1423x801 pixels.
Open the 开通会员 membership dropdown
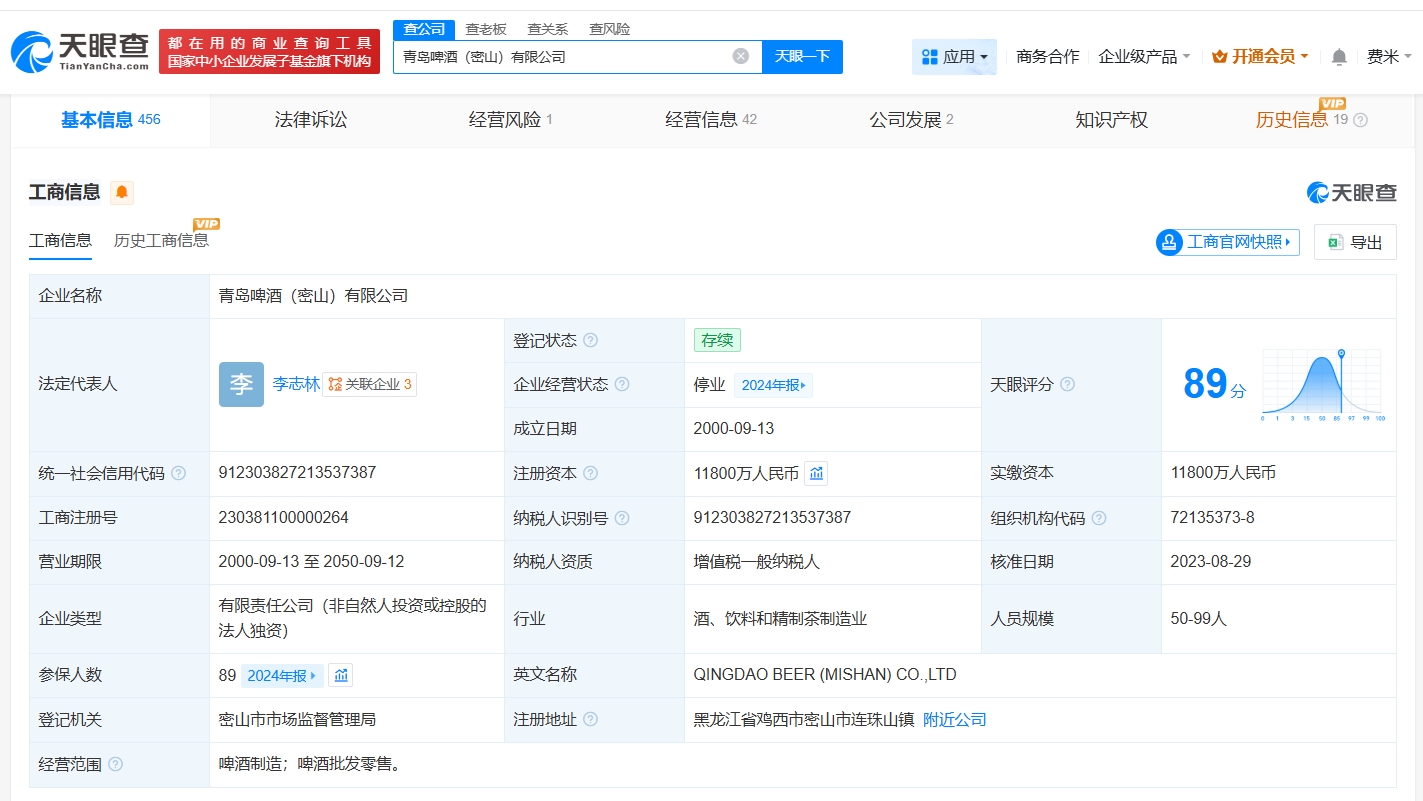tap(1260, 57)
